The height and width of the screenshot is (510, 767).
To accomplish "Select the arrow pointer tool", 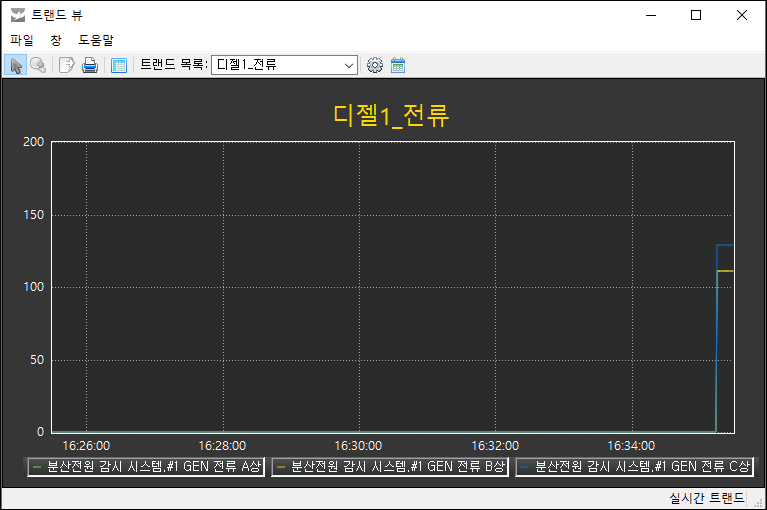I will (16, 65).
